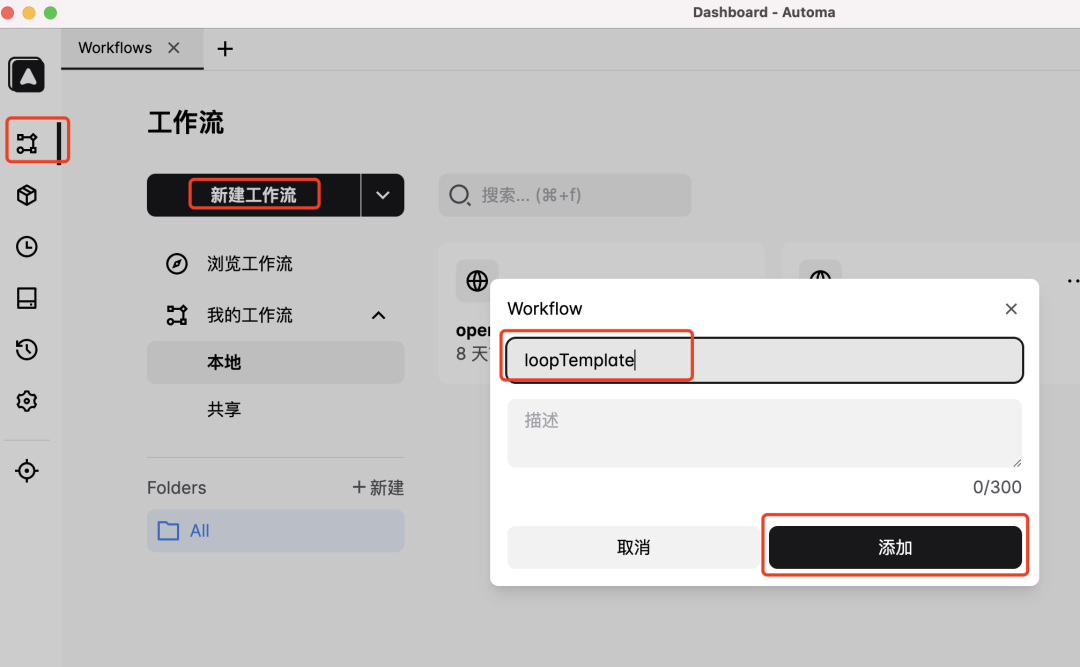Click the 添加 button to add workflow

(895, 546)
